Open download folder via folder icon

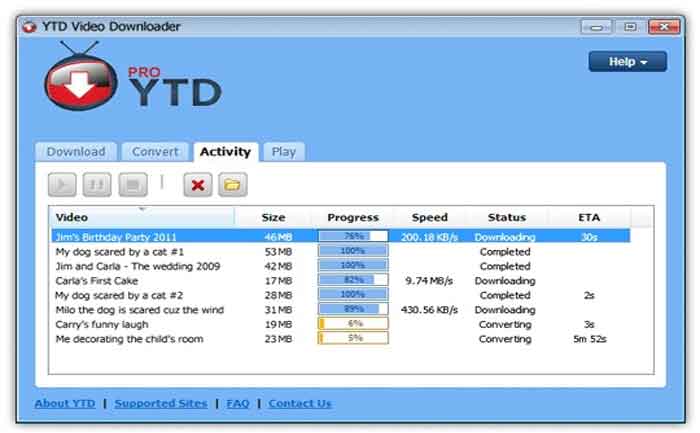(x=233, y=185)
